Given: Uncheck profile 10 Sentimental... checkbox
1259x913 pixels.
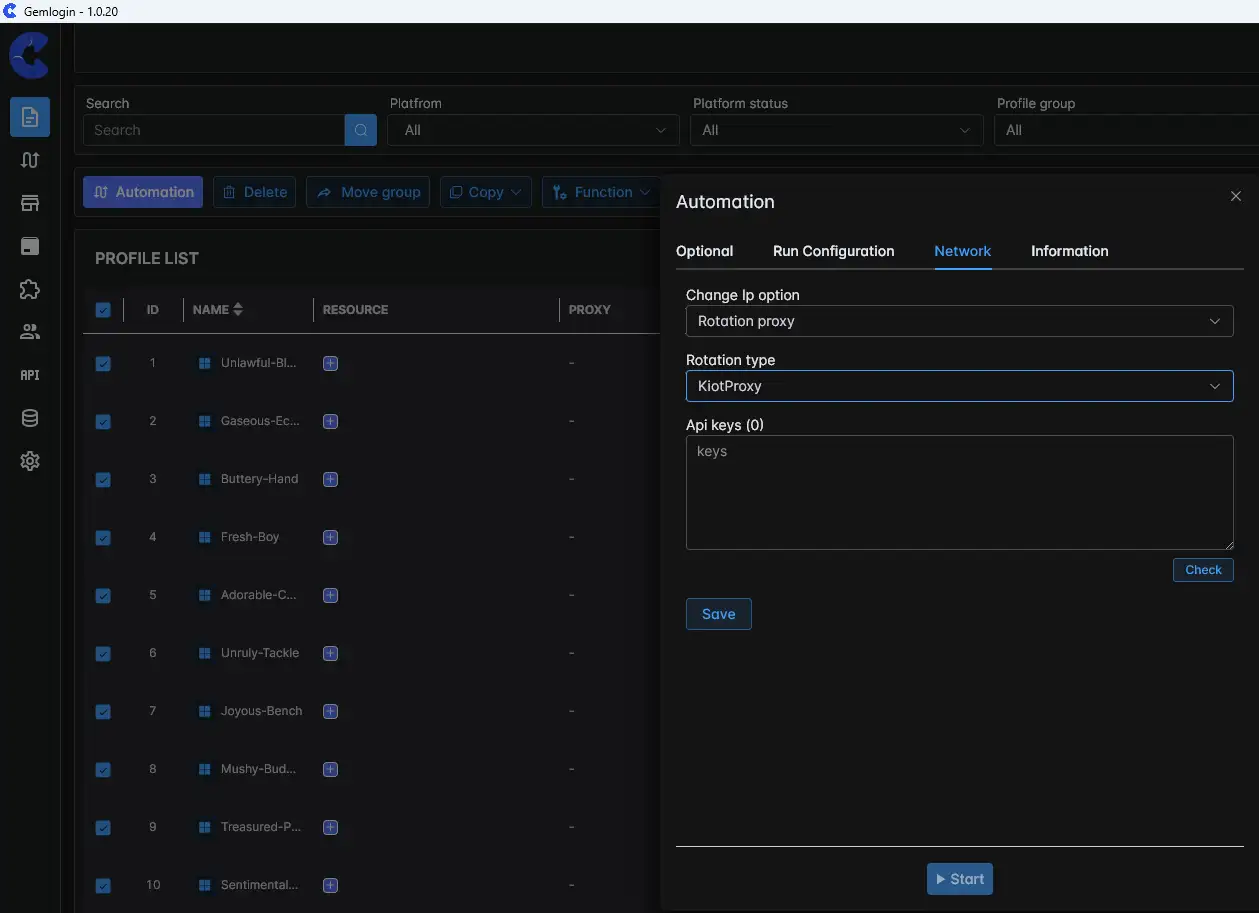Looking at the screenshot, I should [x=103, y=886].
